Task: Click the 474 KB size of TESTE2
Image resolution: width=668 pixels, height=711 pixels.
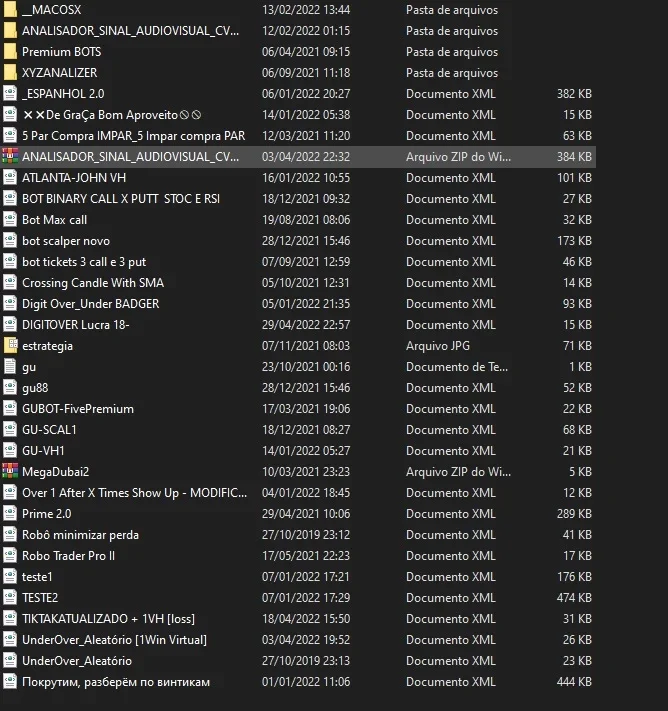Action: coord(574,598)
